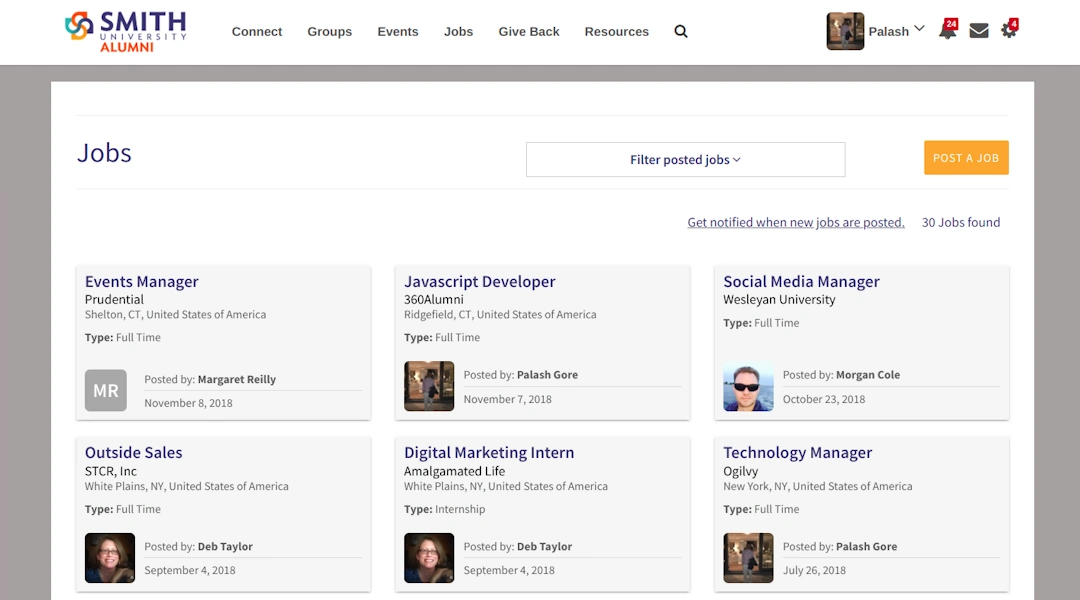Open the messages envelope icon
The width and height of the screenshot is (1080, 600).
click(979, 30)
